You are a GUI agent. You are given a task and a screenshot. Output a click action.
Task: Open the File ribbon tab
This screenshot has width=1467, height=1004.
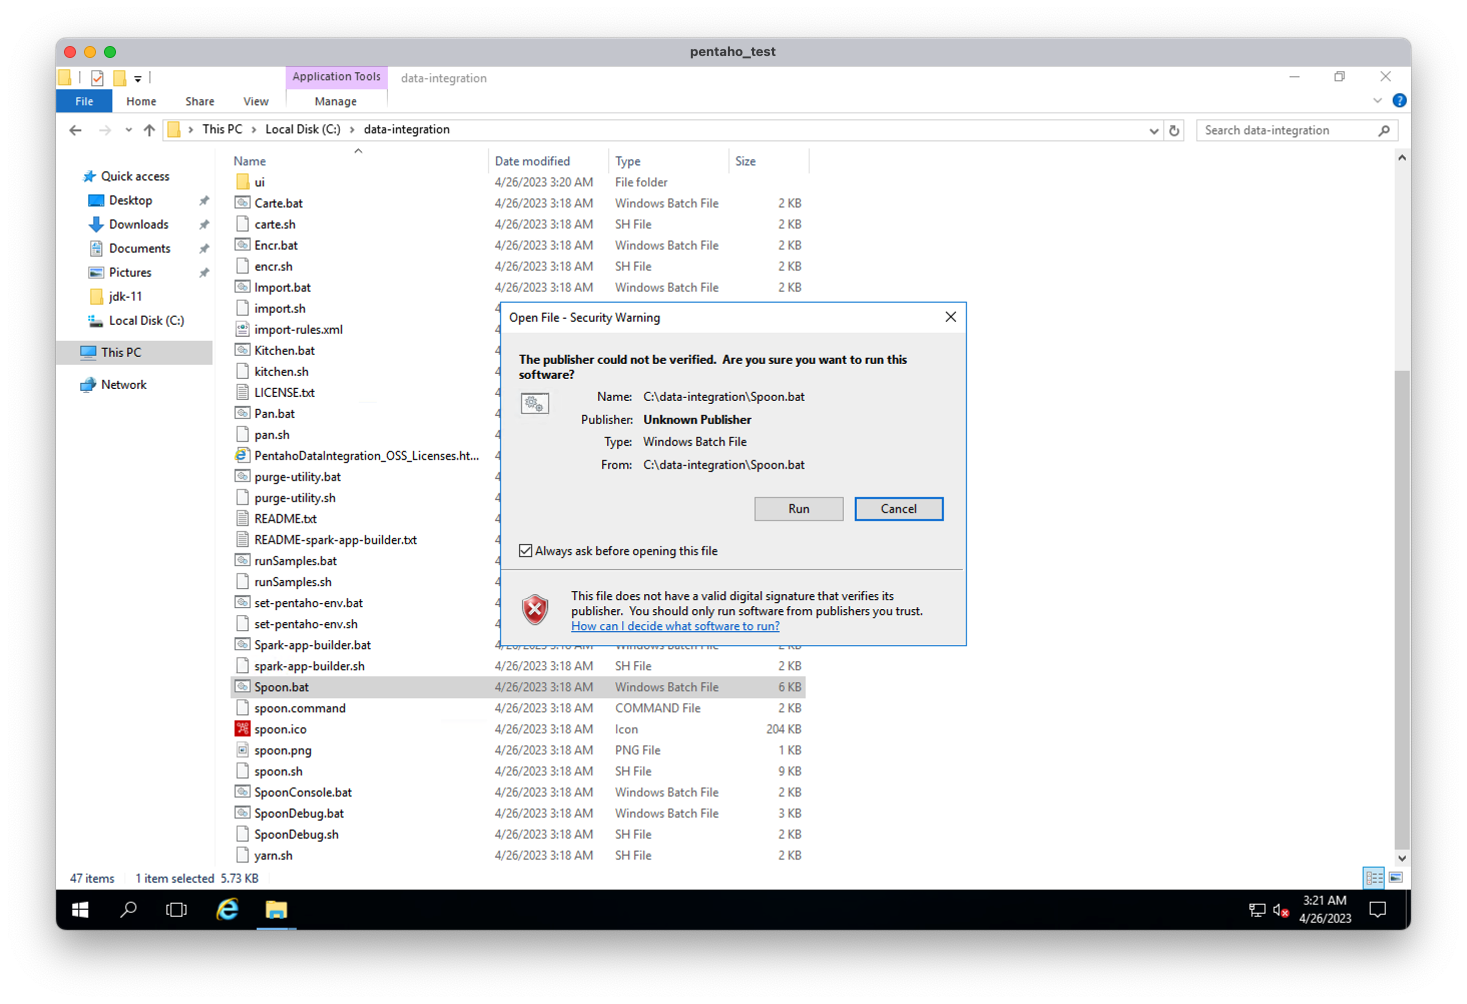click(84, 101)
